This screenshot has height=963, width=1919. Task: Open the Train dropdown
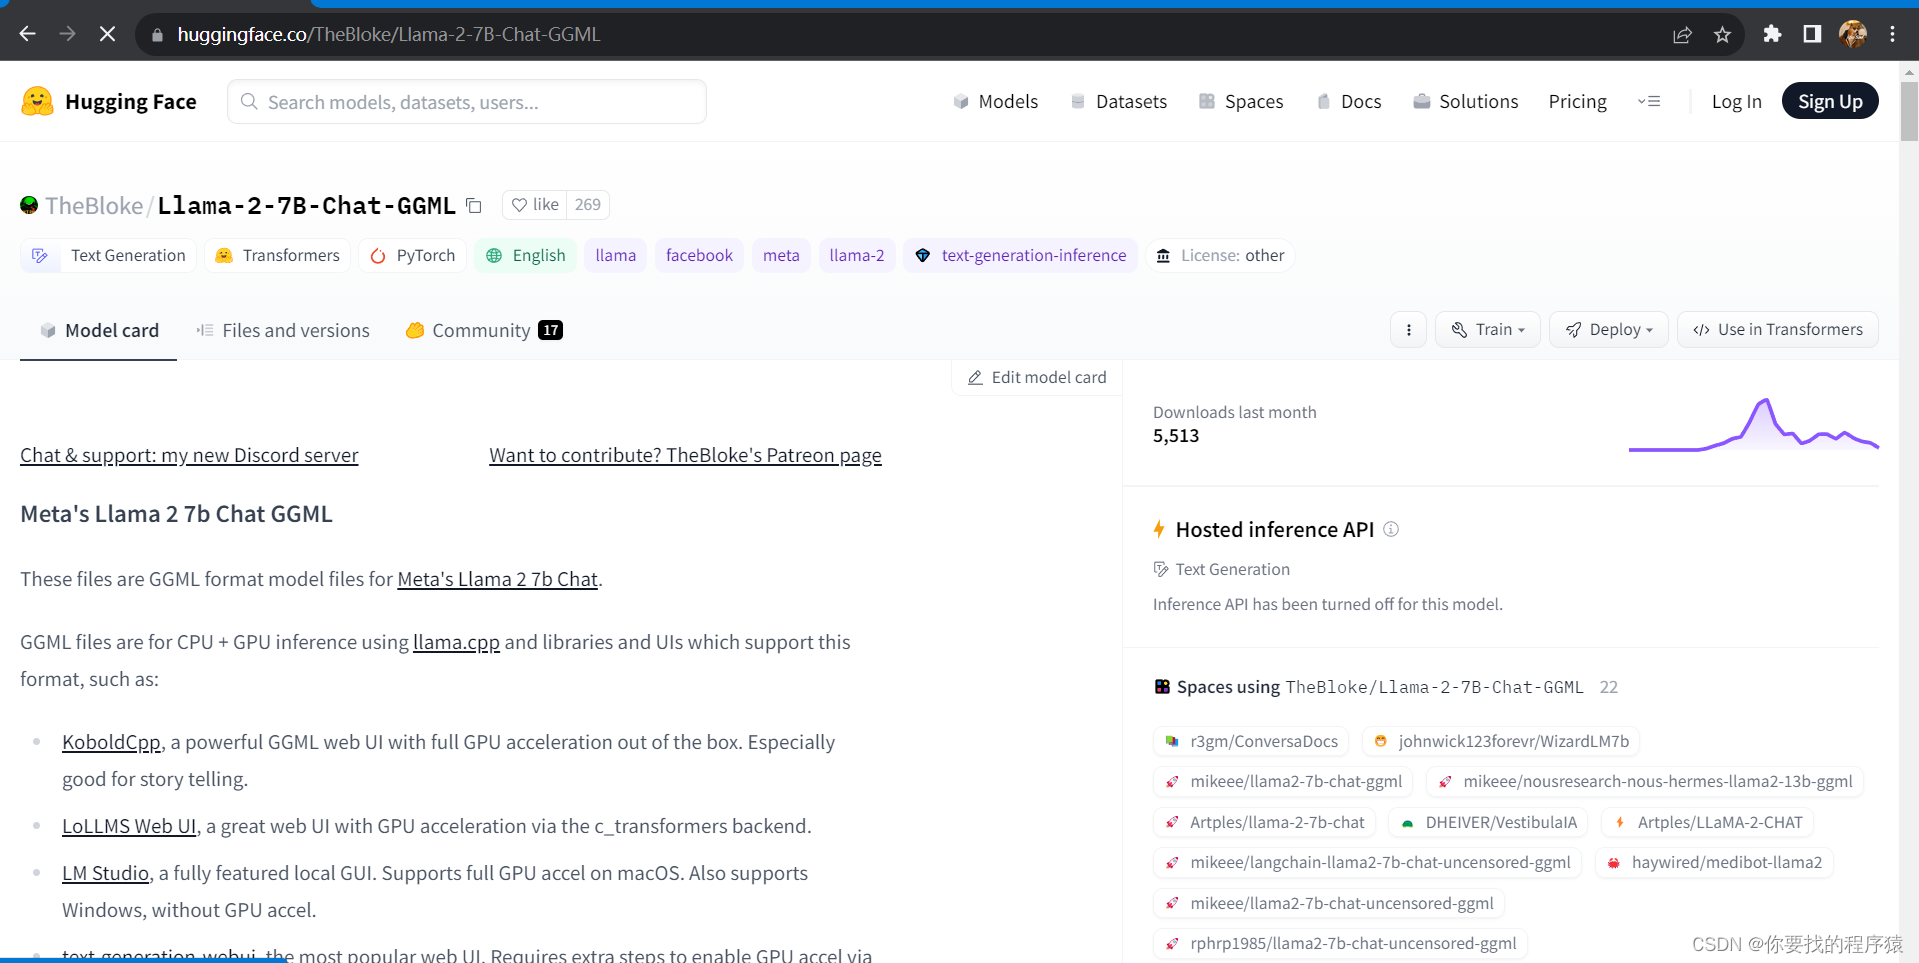tap(1488, 330)
